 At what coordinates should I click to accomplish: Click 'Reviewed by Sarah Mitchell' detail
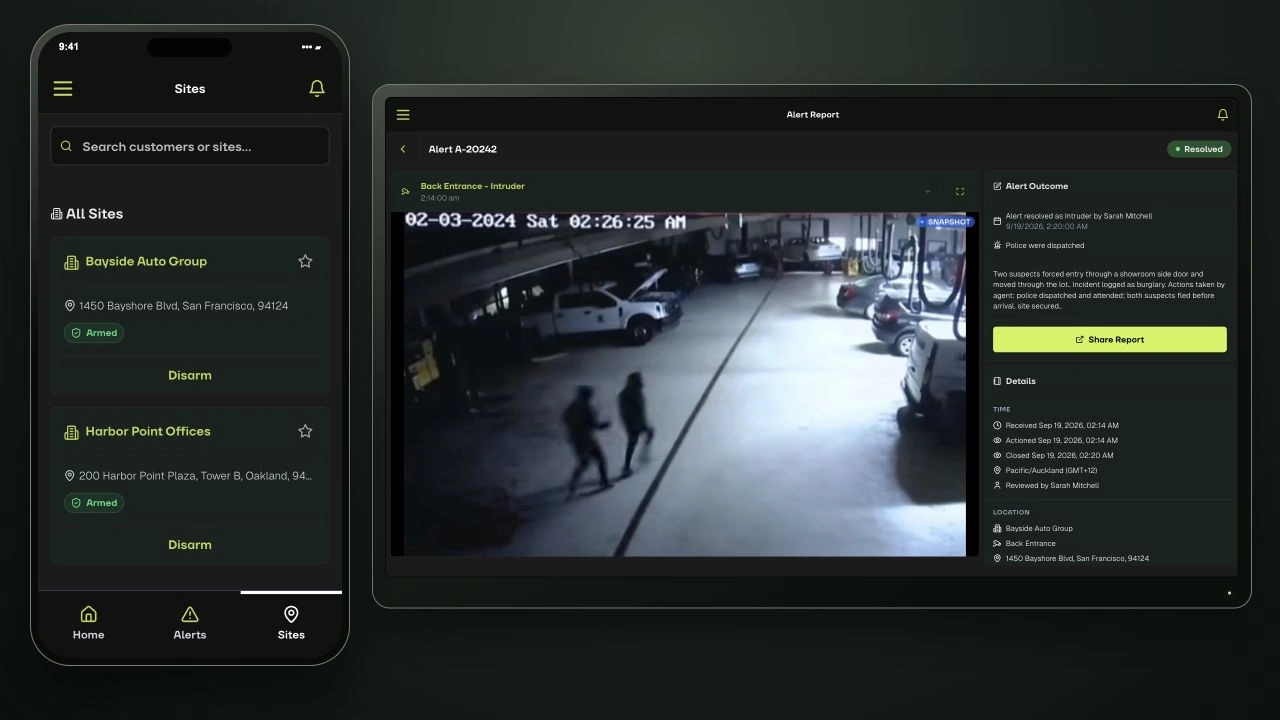coord(1052,485)
